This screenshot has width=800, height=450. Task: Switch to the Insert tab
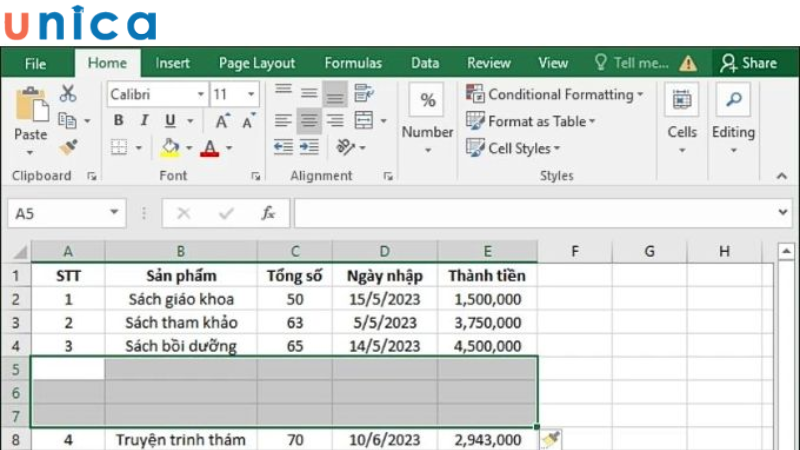pyautogui.click(x=172, y=63)
